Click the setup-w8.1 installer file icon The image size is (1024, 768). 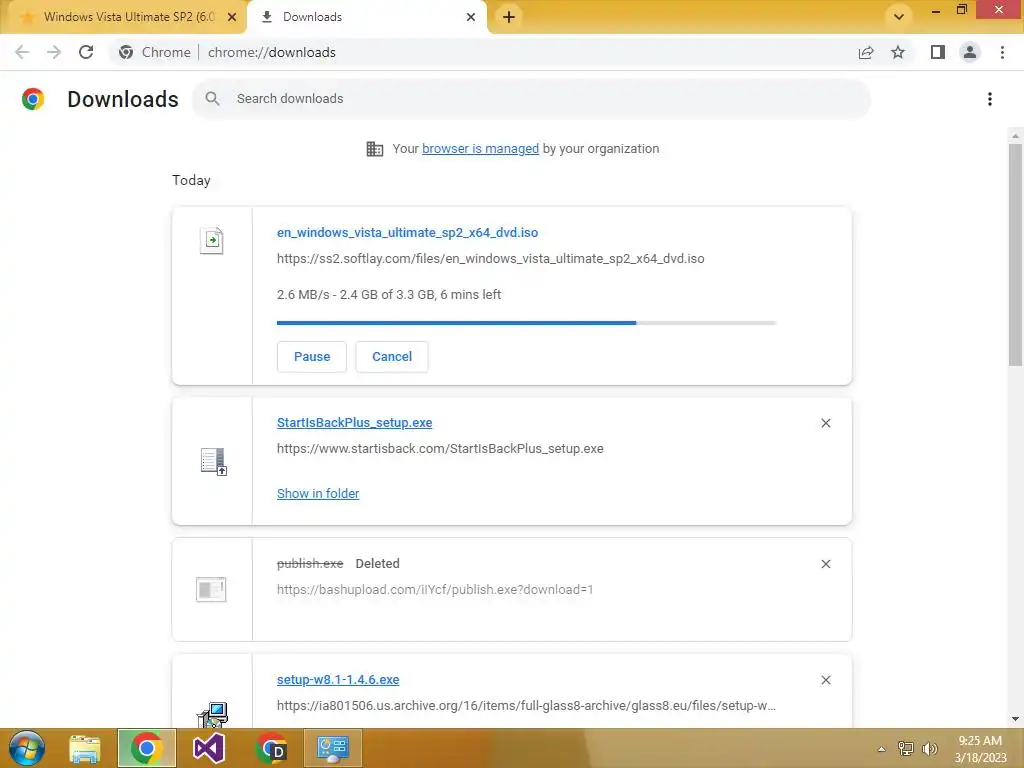[213, 714]
